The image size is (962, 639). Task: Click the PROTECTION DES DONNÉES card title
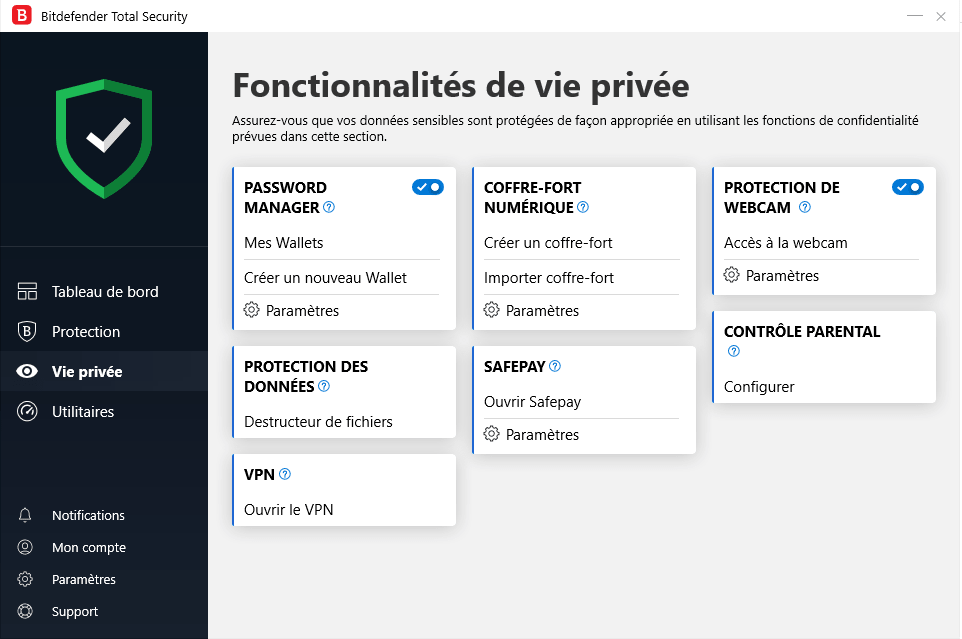click(306, 377)
